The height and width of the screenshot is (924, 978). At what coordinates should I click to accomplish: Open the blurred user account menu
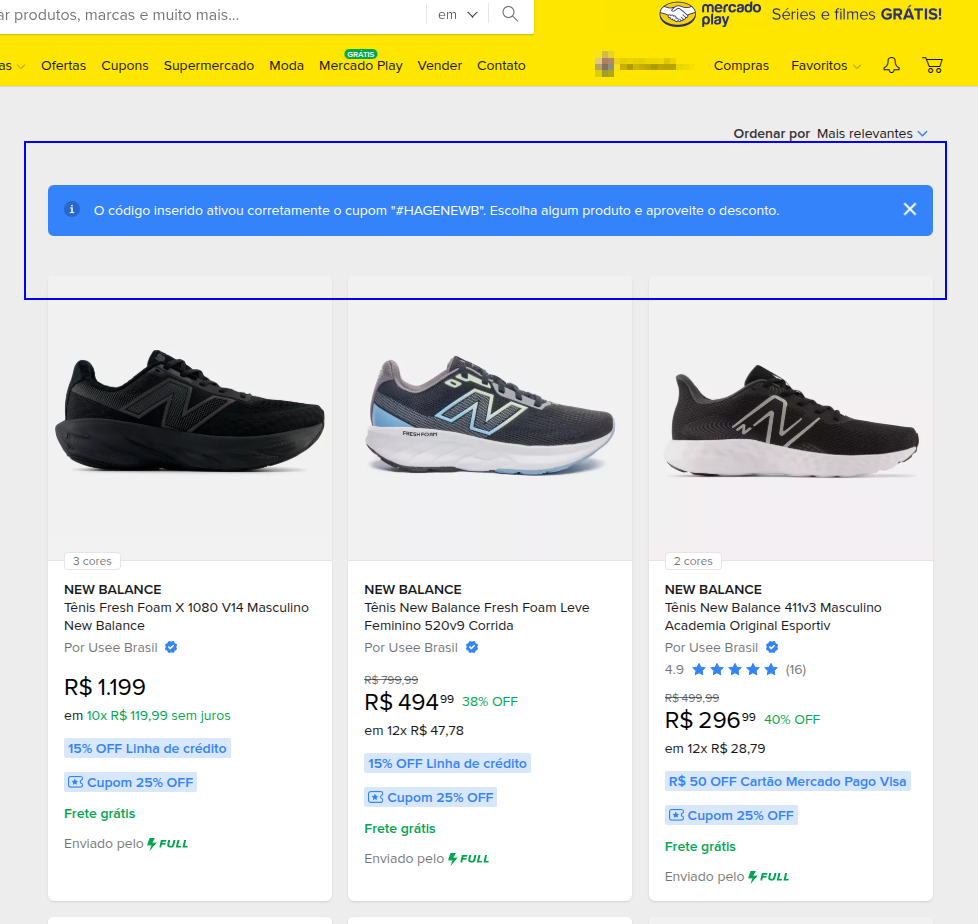(645, 66)
